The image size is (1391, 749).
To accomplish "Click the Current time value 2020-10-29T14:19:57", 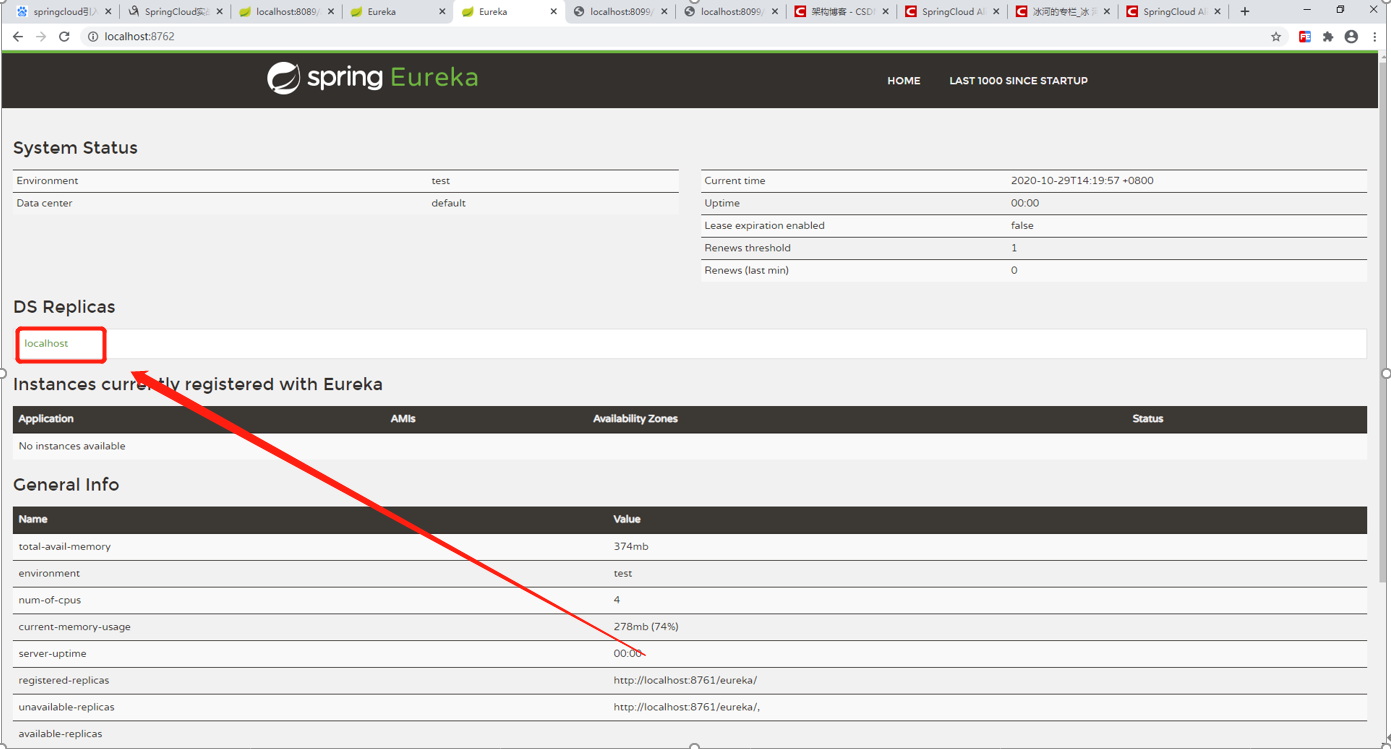I will (x=1082, y=181).
